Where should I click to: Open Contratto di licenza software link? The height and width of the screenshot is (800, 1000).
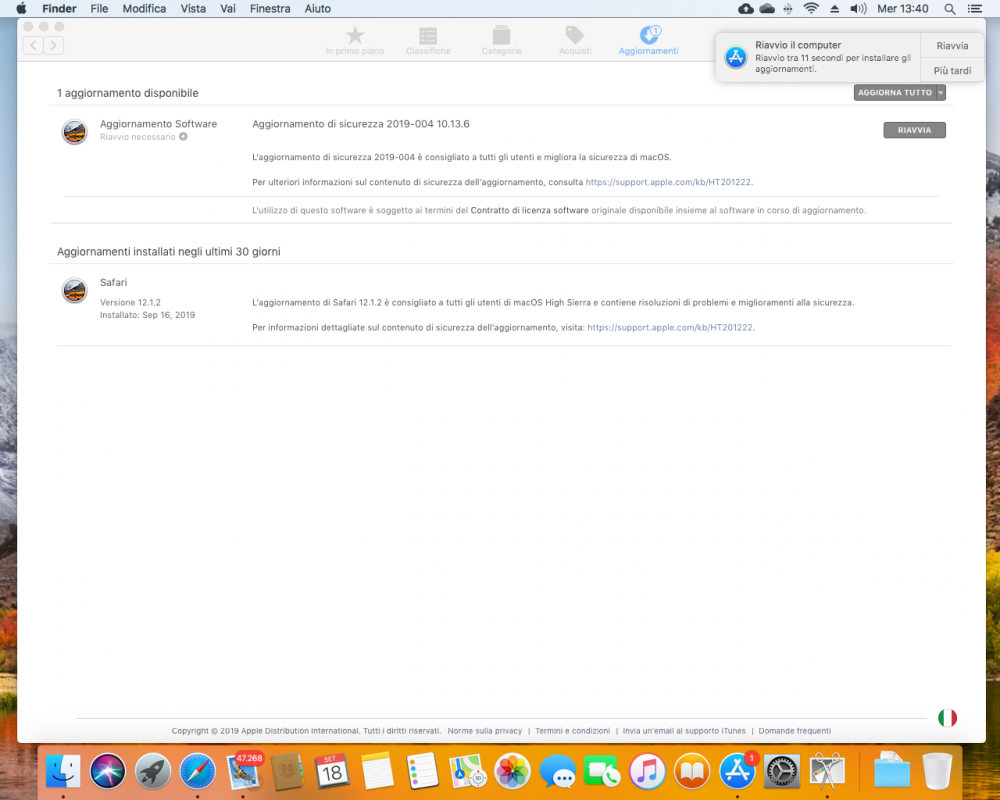tap(529, 210)
